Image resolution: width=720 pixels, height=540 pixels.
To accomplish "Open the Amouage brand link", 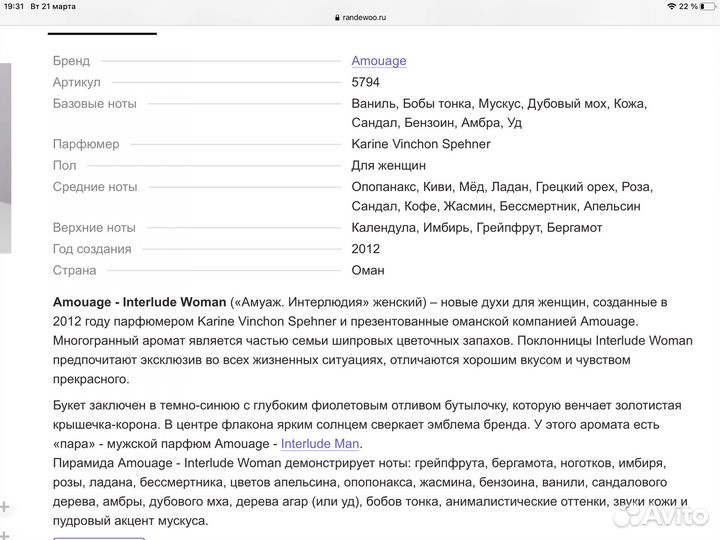I will coord(379,61).
